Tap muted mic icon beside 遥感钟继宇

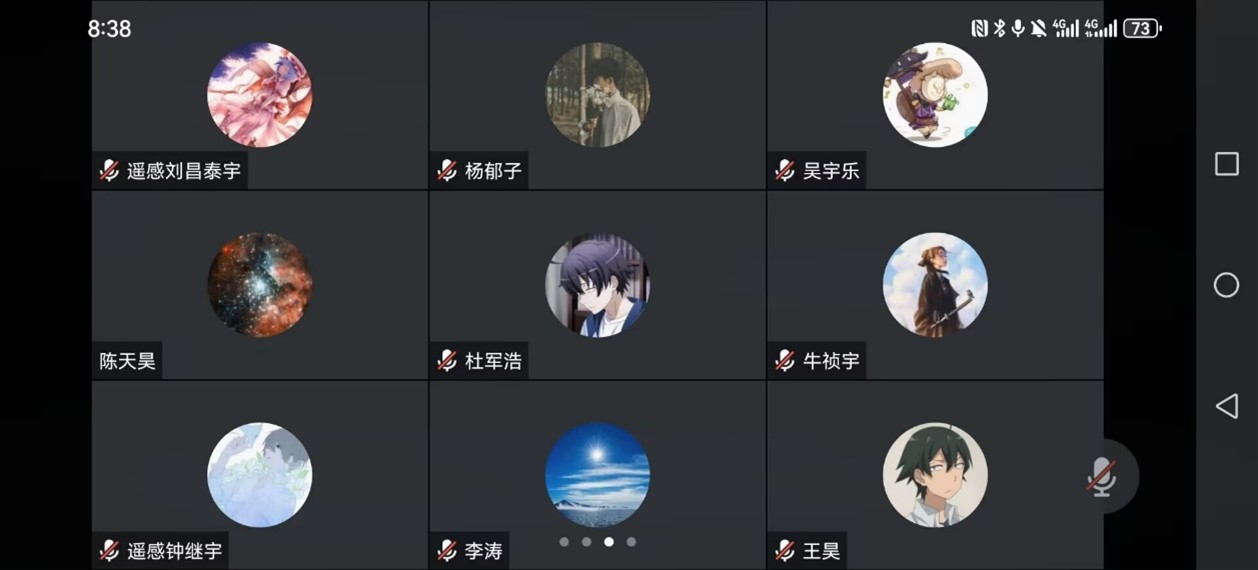point(109,551)
